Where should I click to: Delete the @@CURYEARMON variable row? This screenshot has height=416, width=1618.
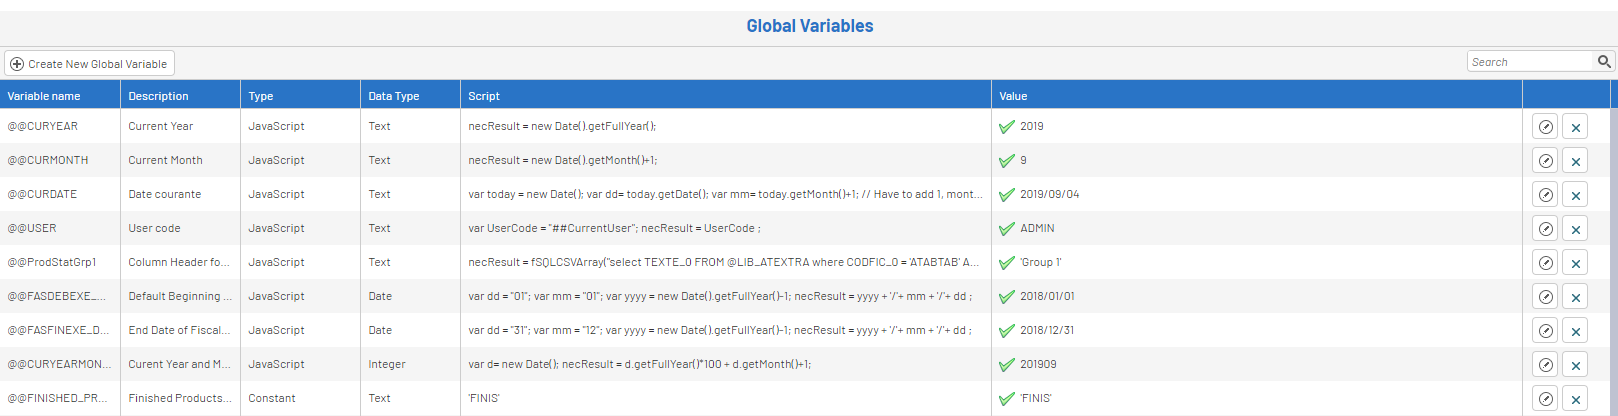click(1575, 365)
